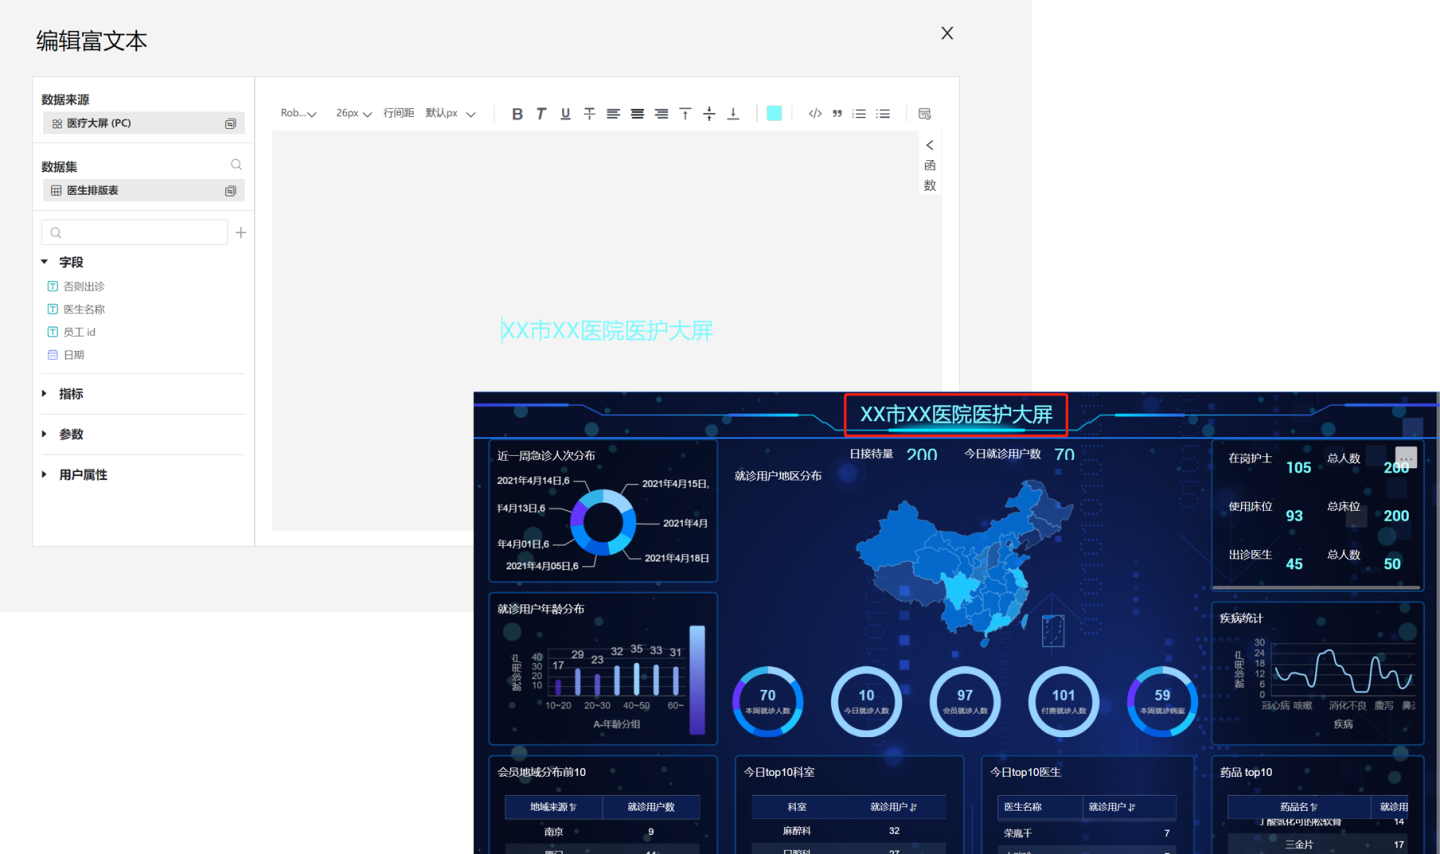The height and width of the screenshot is (854, 1440).
Task: Open the font family dropdown
Action: coord(298,114)
